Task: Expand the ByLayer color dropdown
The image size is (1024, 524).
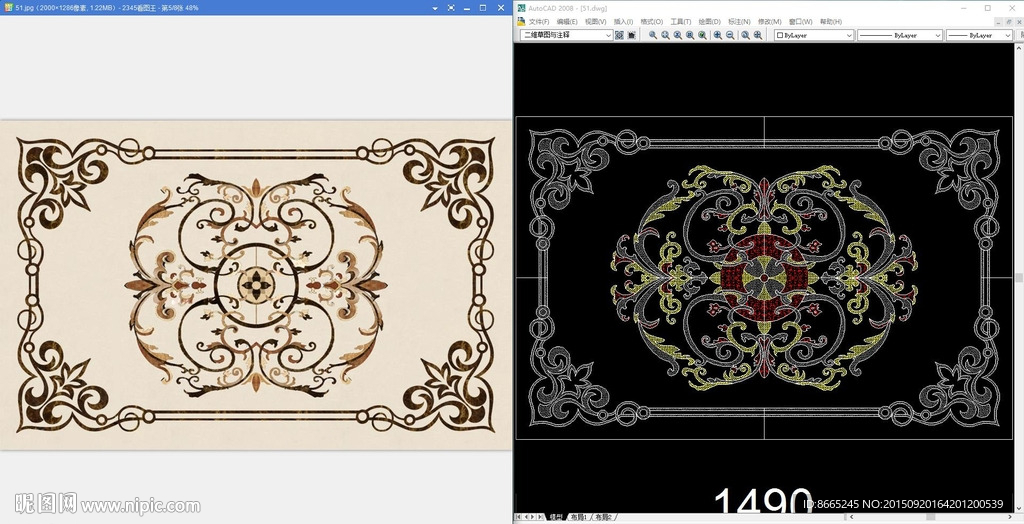Action: (849, 35)
